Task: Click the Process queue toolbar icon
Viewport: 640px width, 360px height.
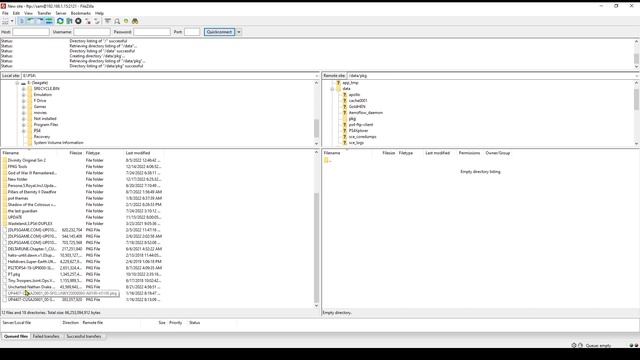Action: coord(69,21)
